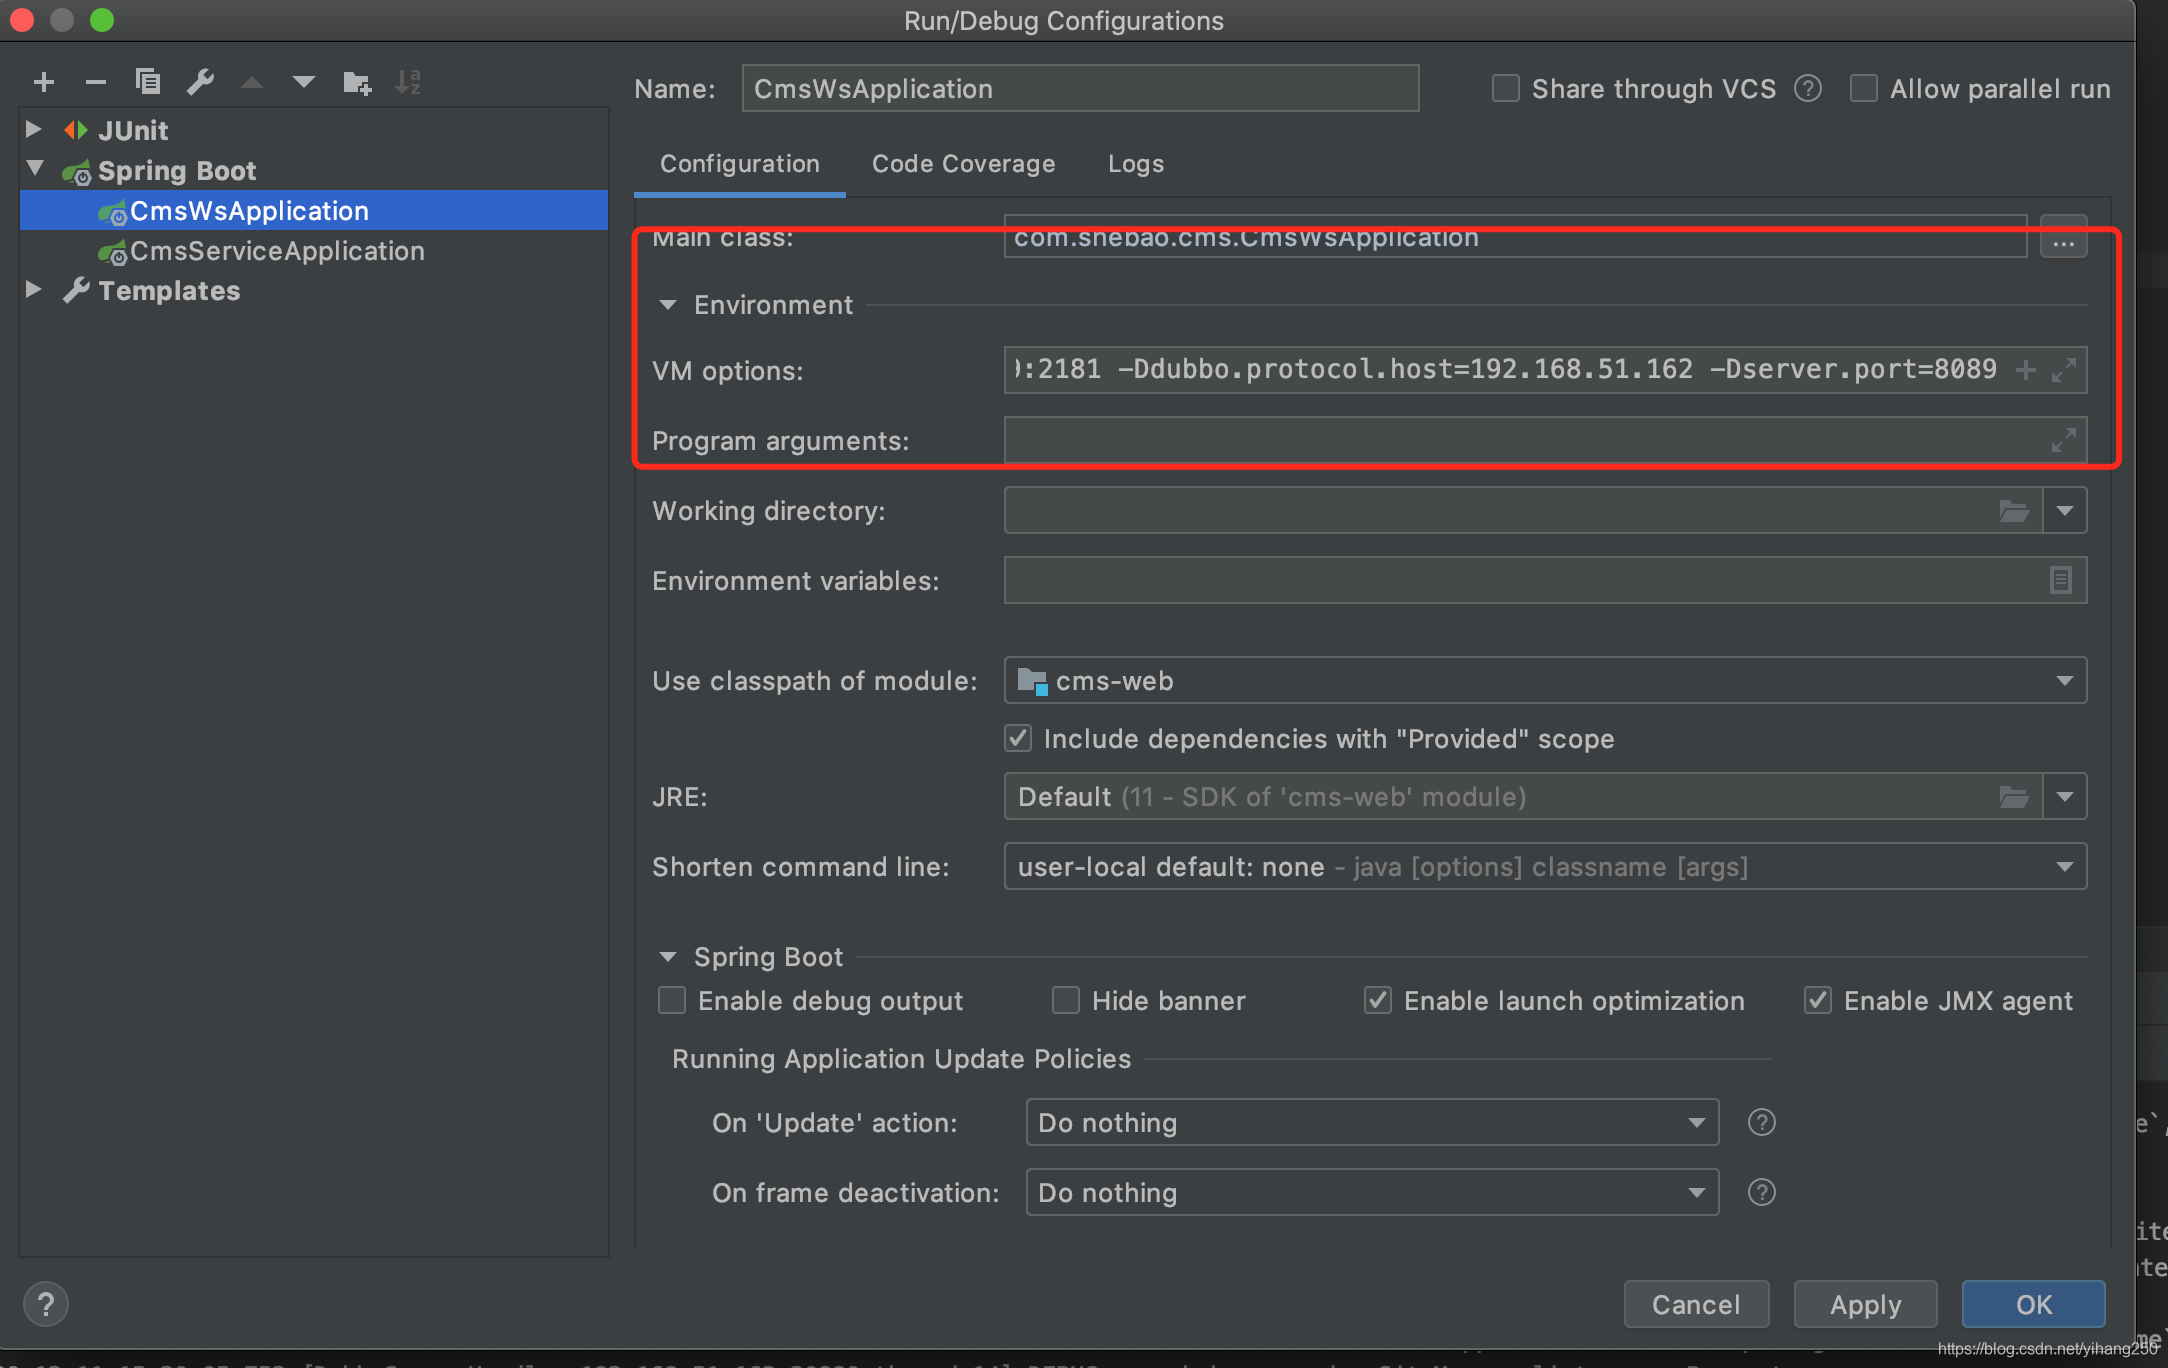This screenshot has height=1368, width=2168.
Task: Move configuration down in the list
Action: pos(303,82)
